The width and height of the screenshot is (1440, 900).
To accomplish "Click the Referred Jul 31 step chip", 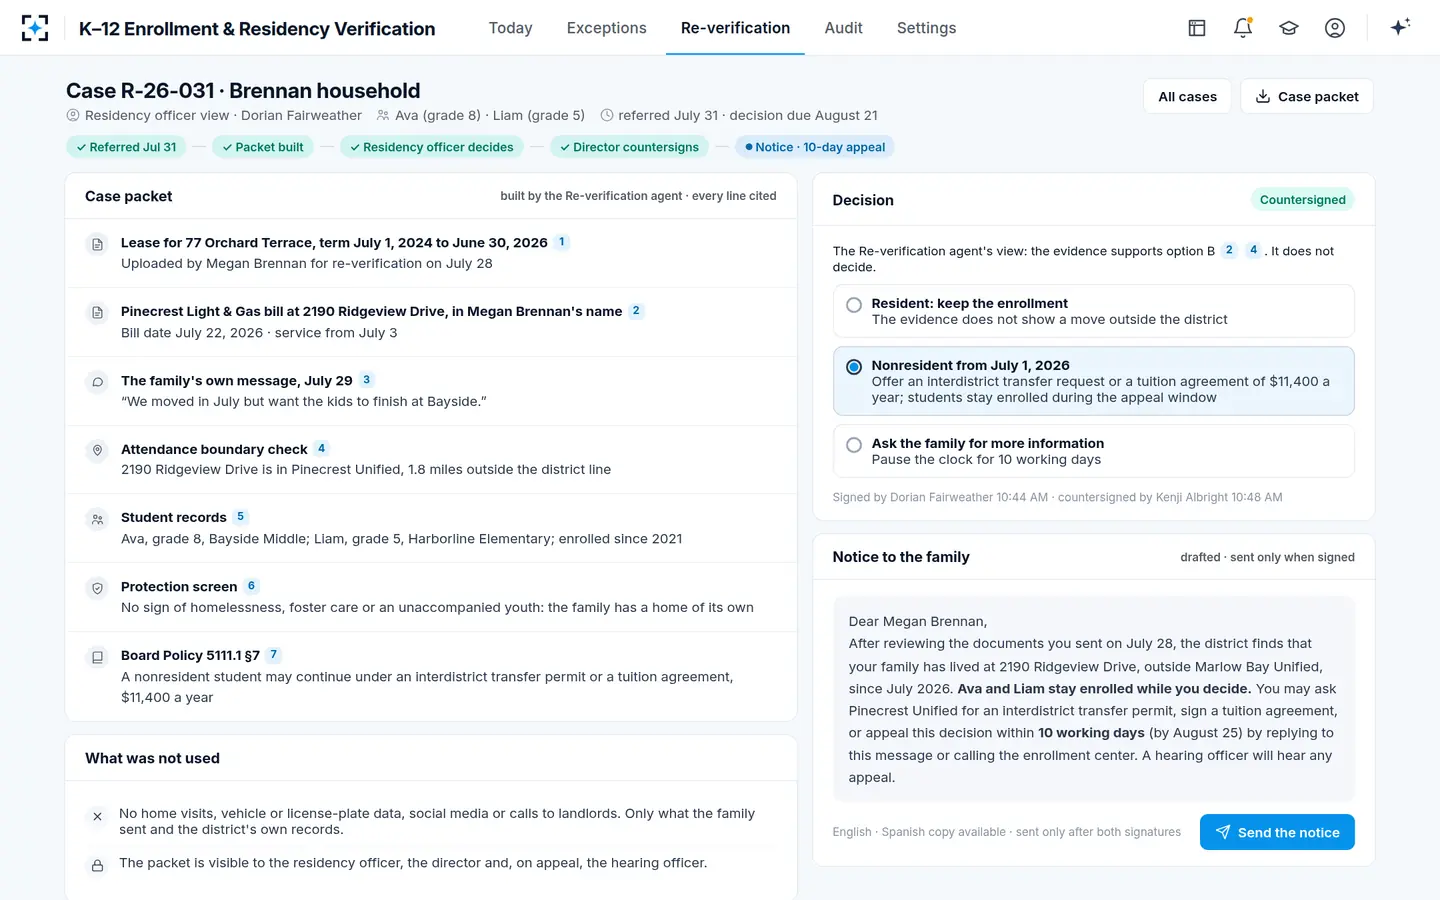I will (126, 147).
